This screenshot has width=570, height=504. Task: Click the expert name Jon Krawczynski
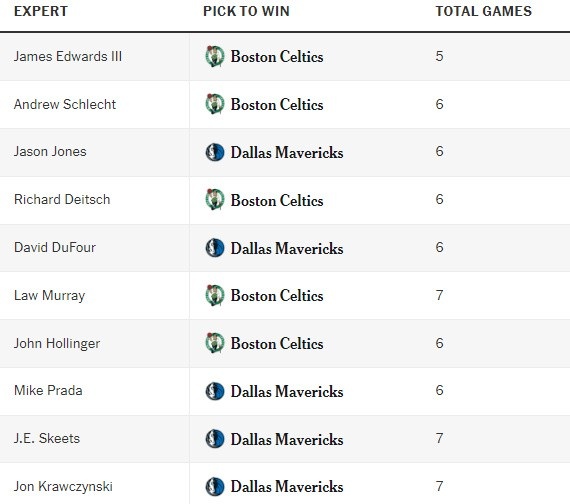point(63,487)
